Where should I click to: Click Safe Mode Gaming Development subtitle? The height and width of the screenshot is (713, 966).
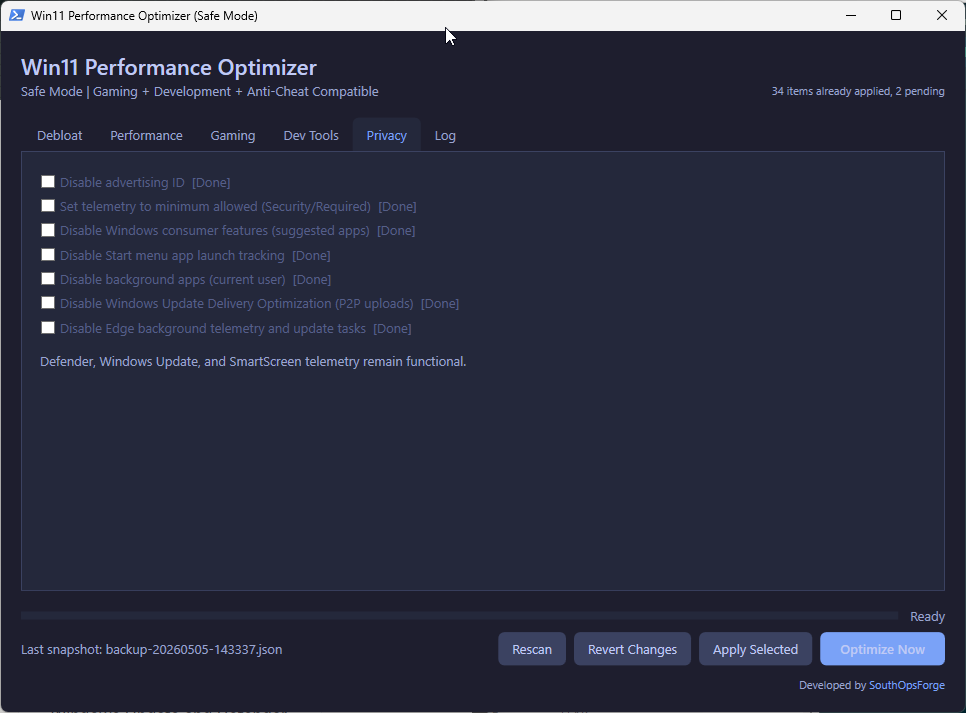200,92
